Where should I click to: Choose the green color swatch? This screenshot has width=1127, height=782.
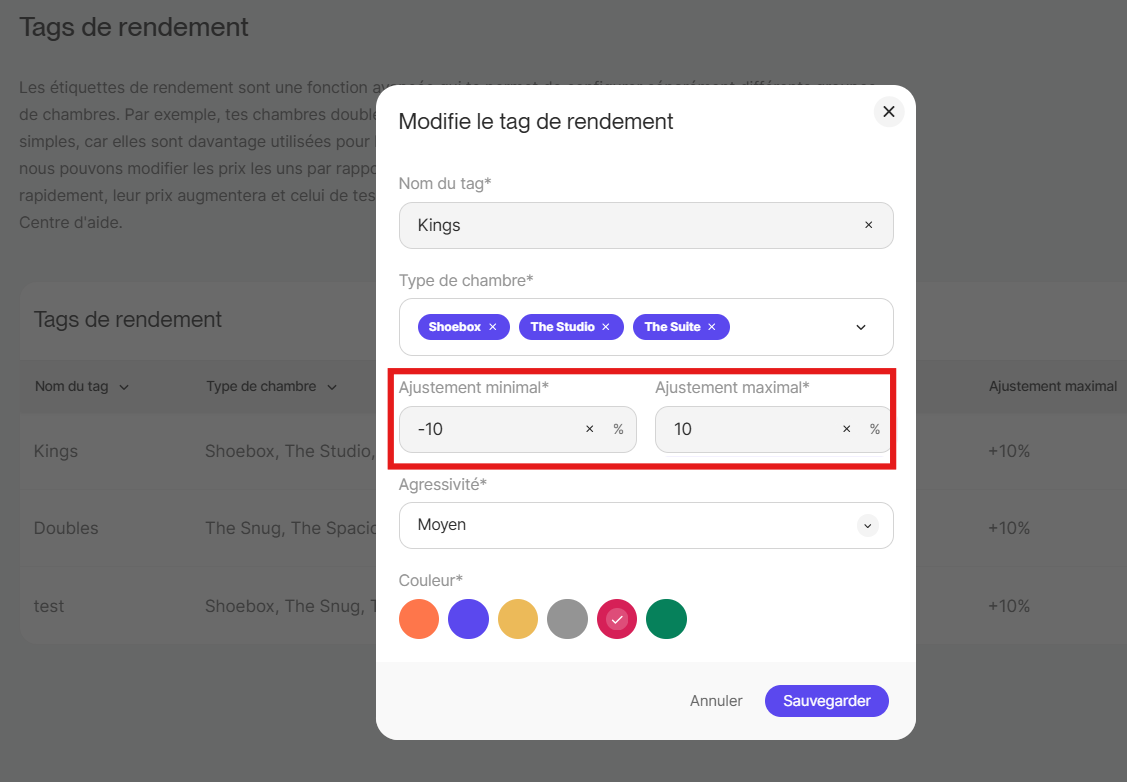[666, 619]
